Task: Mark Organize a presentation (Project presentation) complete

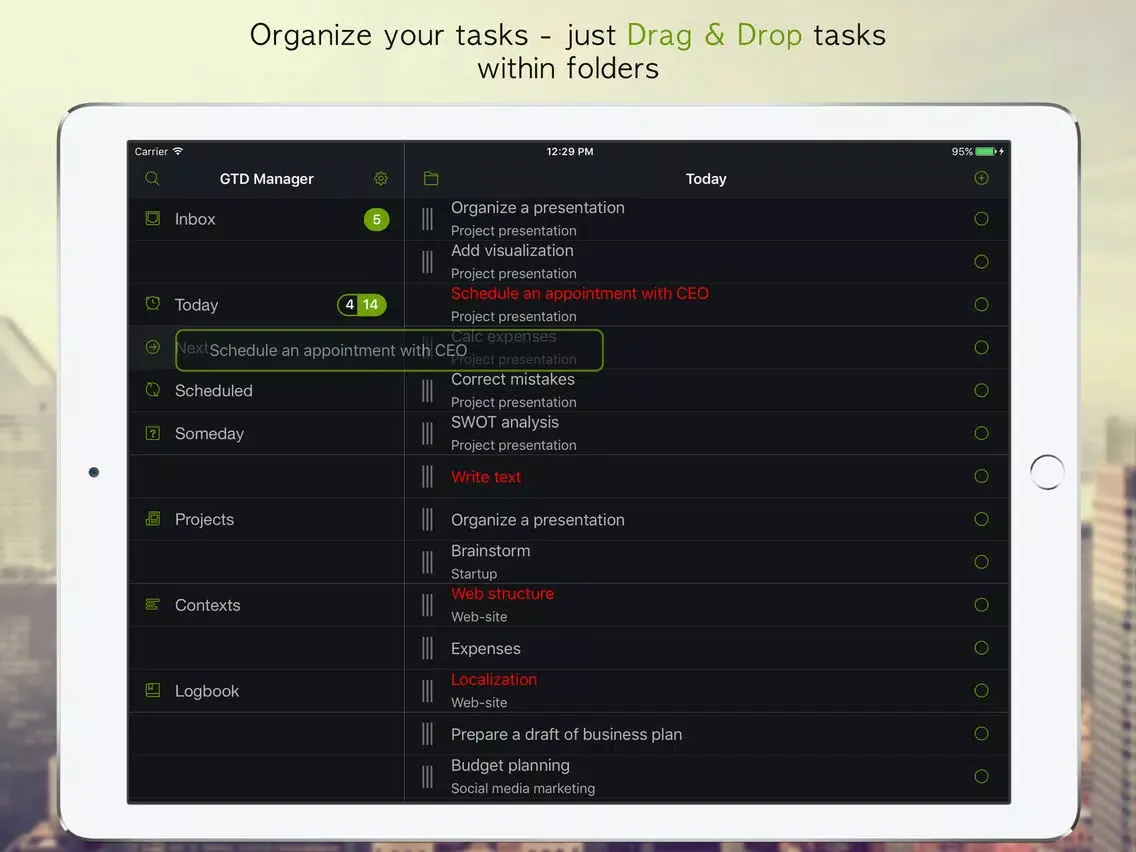Action: tap(982, 219)
